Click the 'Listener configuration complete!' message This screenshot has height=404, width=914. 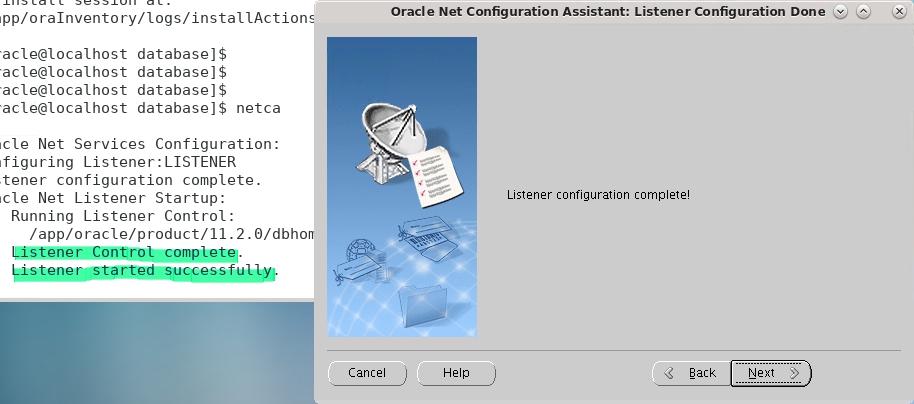(598, 195)
